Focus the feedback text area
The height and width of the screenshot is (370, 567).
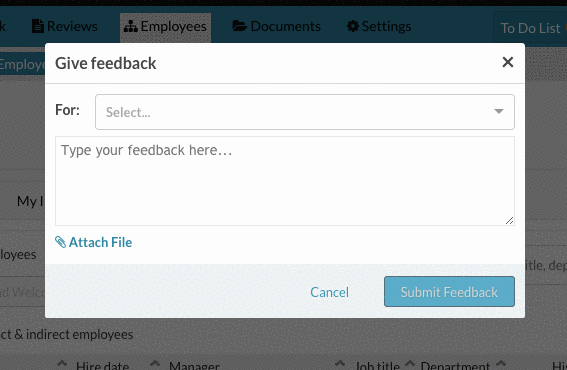click(x=285, y=181)
